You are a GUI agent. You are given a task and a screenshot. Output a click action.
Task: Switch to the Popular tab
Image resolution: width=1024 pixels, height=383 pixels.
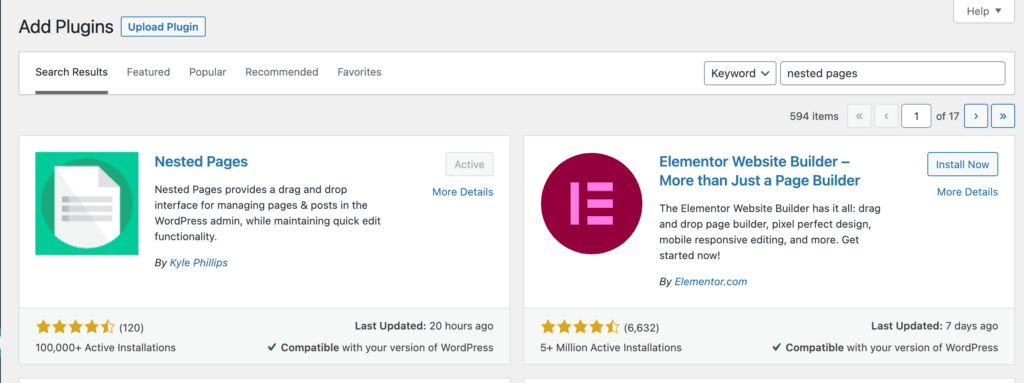[x=208, y=72]
